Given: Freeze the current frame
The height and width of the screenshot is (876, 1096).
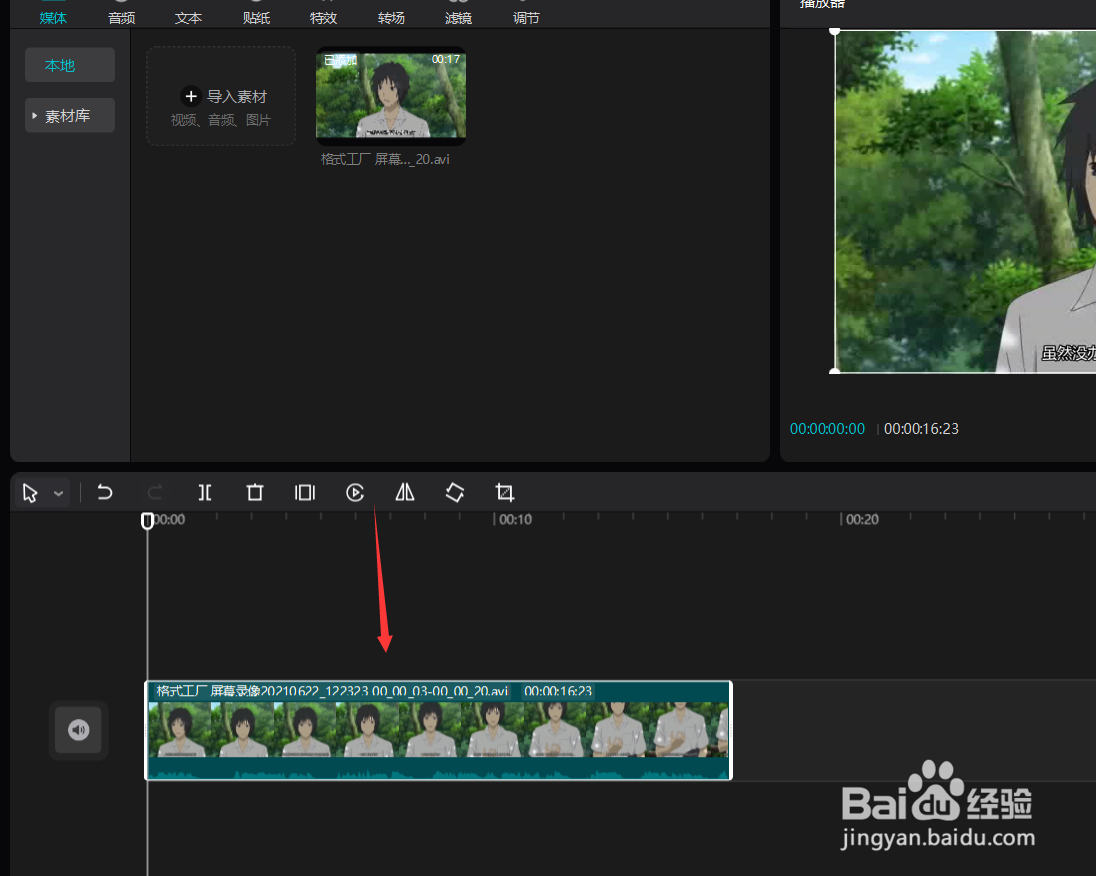Looking at the screenshot, I should point(305,492).
